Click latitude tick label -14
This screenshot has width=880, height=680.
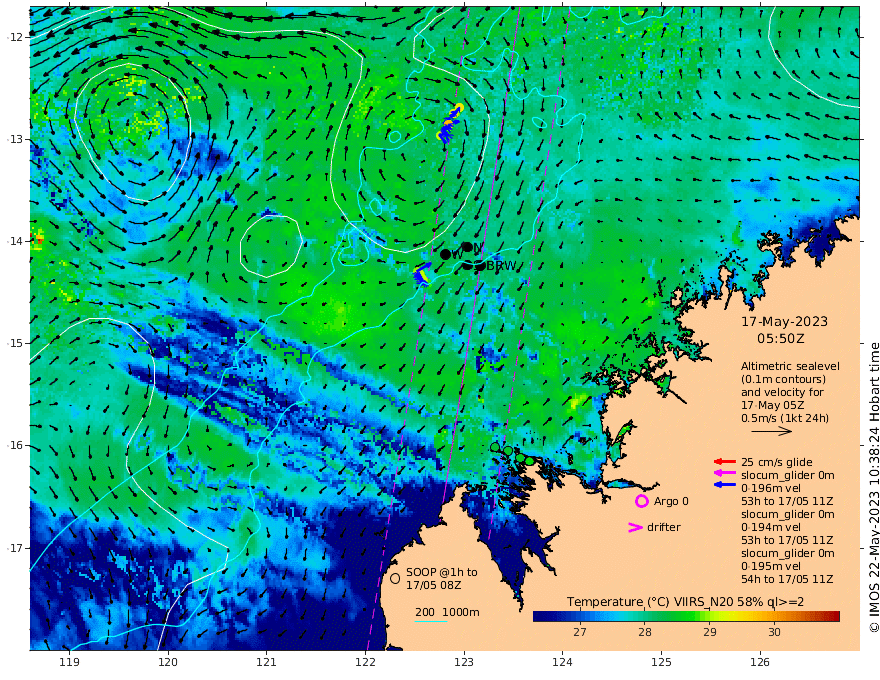click(x=15, y=241)
